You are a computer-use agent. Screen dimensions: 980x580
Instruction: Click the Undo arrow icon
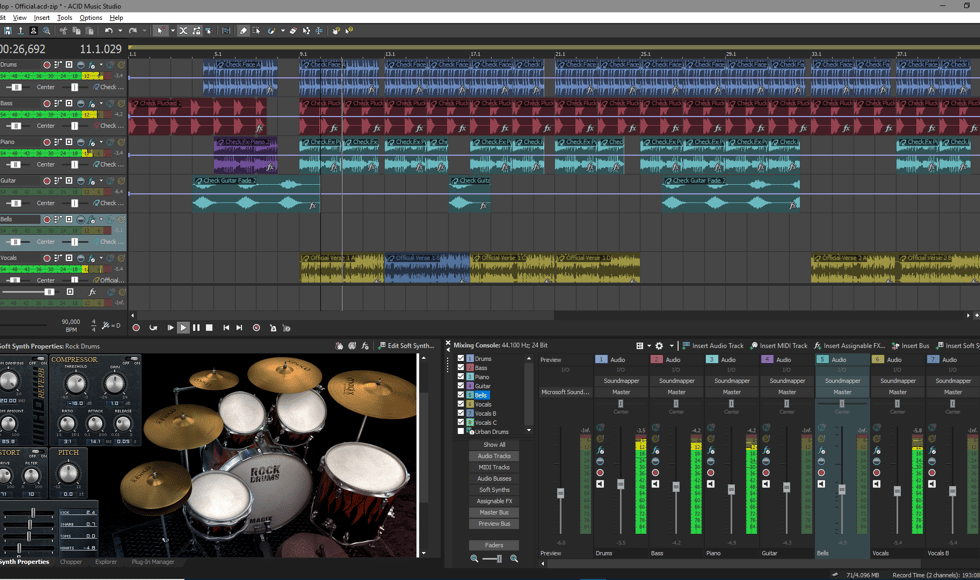[x=109, y=30]
